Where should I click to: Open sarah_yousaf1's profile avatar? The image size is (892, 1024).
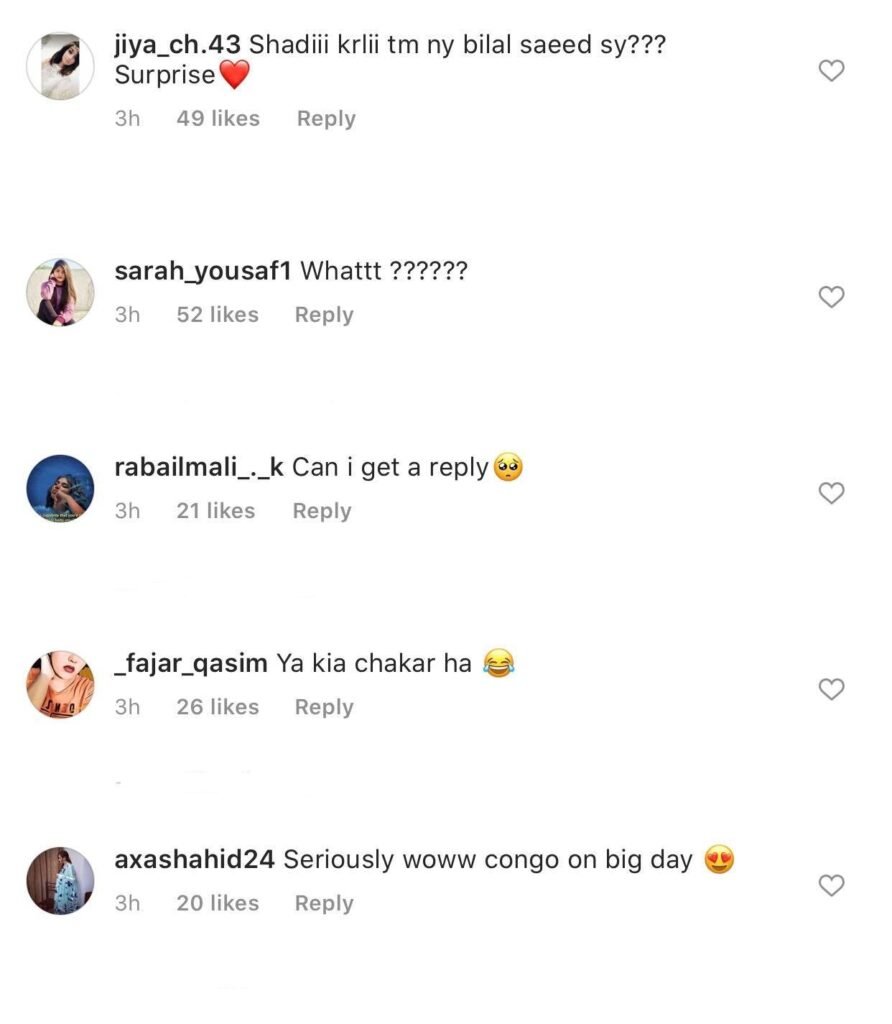click(x=60, y=292)
